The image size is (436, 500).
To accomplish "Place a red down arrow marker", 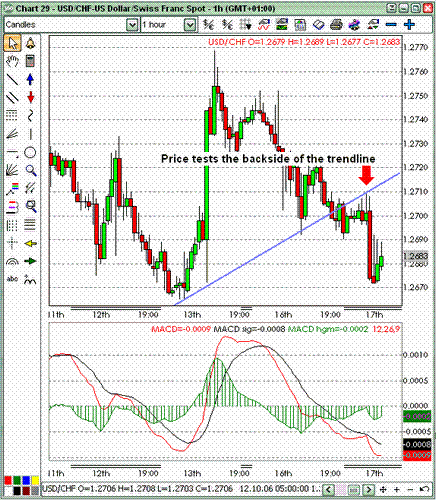I will click(30, 98).
